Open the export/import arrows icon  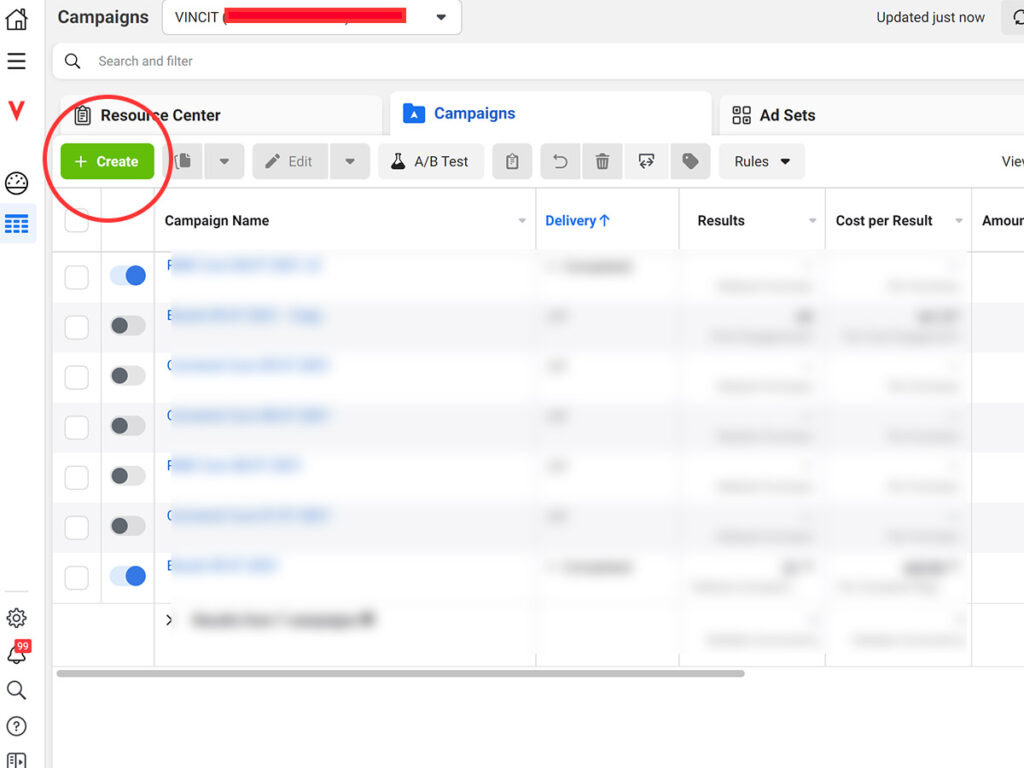(x=646, y=160)
